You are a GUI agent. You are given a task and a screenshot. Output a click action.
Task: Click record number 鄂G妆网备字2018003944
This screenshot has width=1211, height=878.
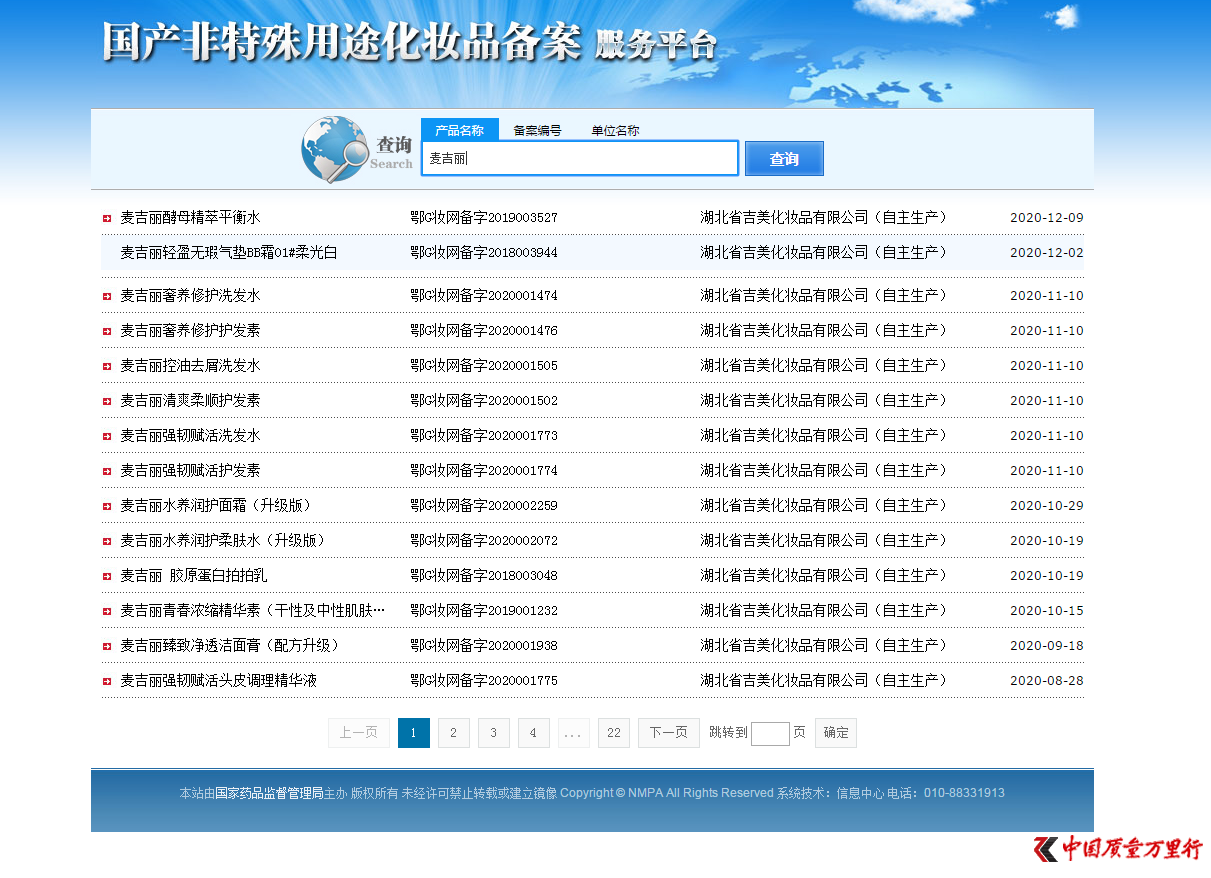click(484, 252)
